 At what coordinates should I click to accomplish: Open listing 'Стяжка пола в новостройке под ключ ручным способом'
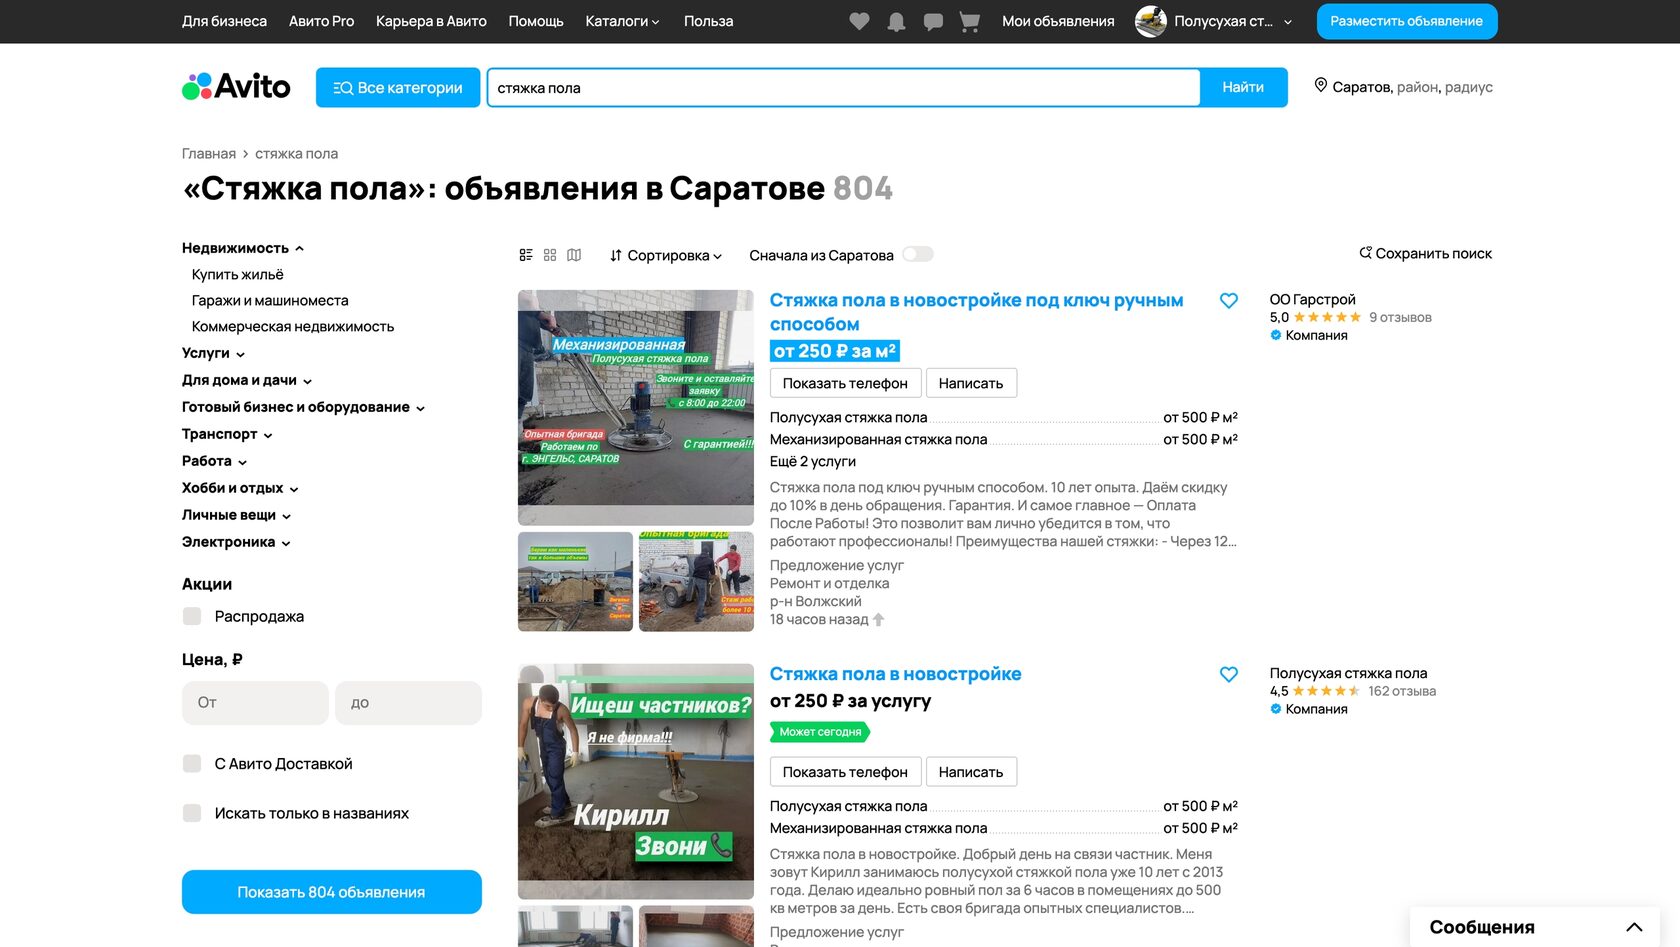click(976, 312)
